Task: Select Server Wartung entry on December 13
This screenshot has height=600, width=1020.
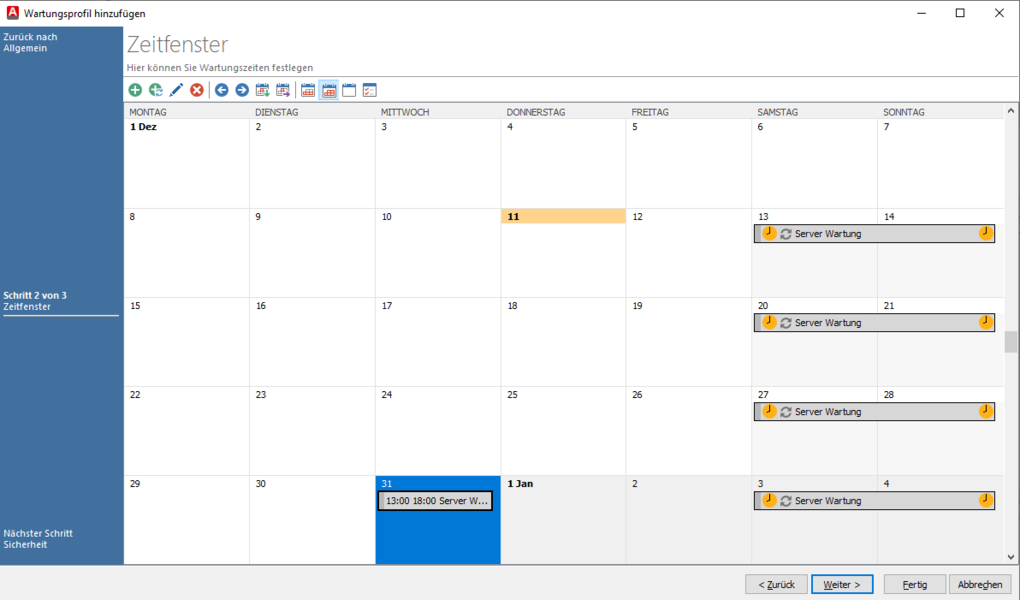Action: pos(873,234)
